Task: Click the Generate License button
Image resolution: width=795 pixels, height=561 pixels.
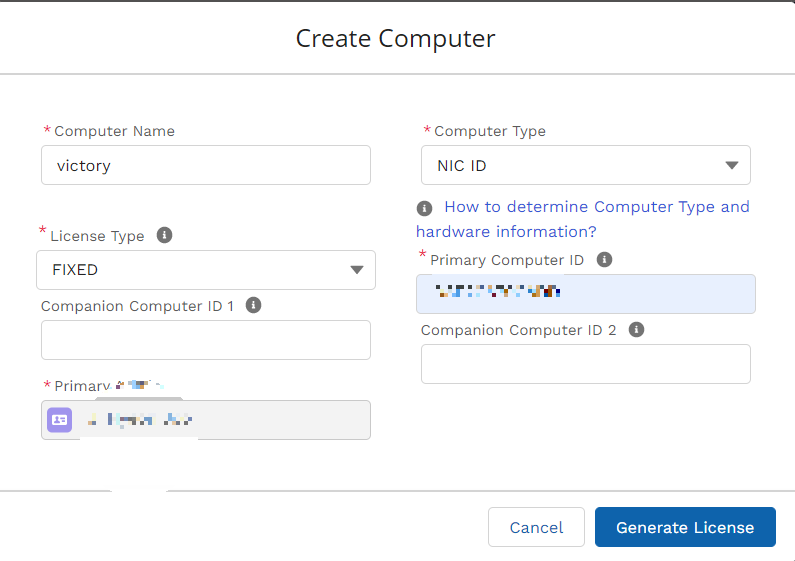Action: click(x=685, y=528)
